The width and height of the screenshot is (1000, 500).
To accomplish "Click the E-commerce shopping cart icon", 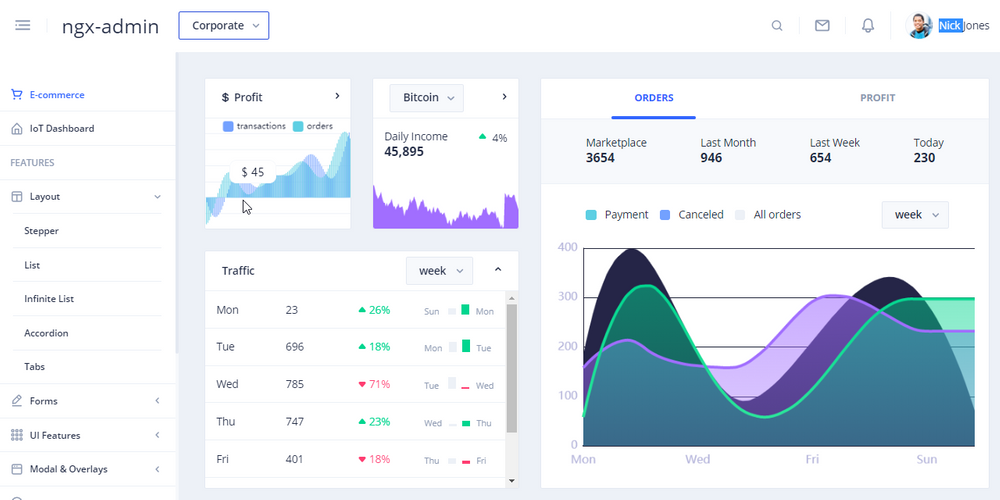I will (x=17, y=94).
